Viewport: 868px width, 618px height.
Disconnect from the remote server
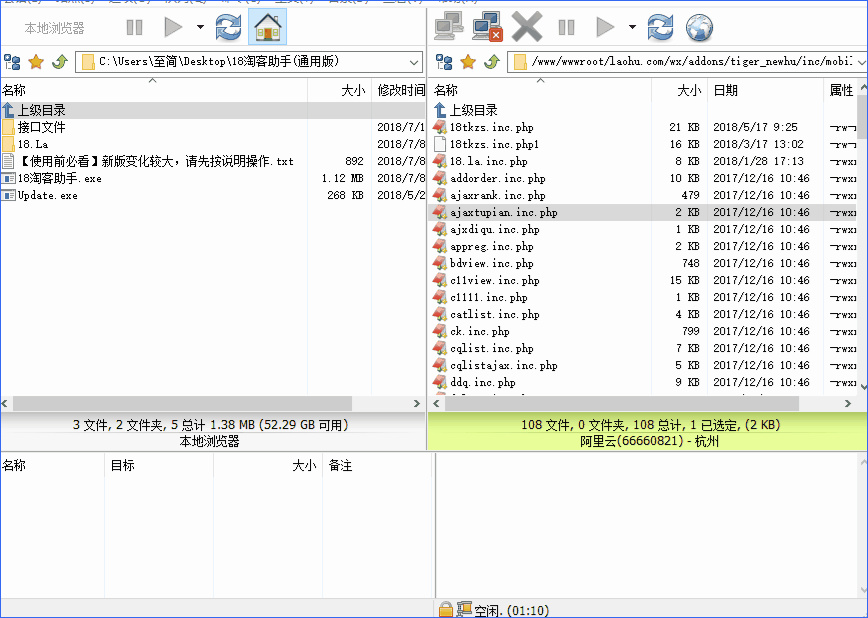(487, 27)
